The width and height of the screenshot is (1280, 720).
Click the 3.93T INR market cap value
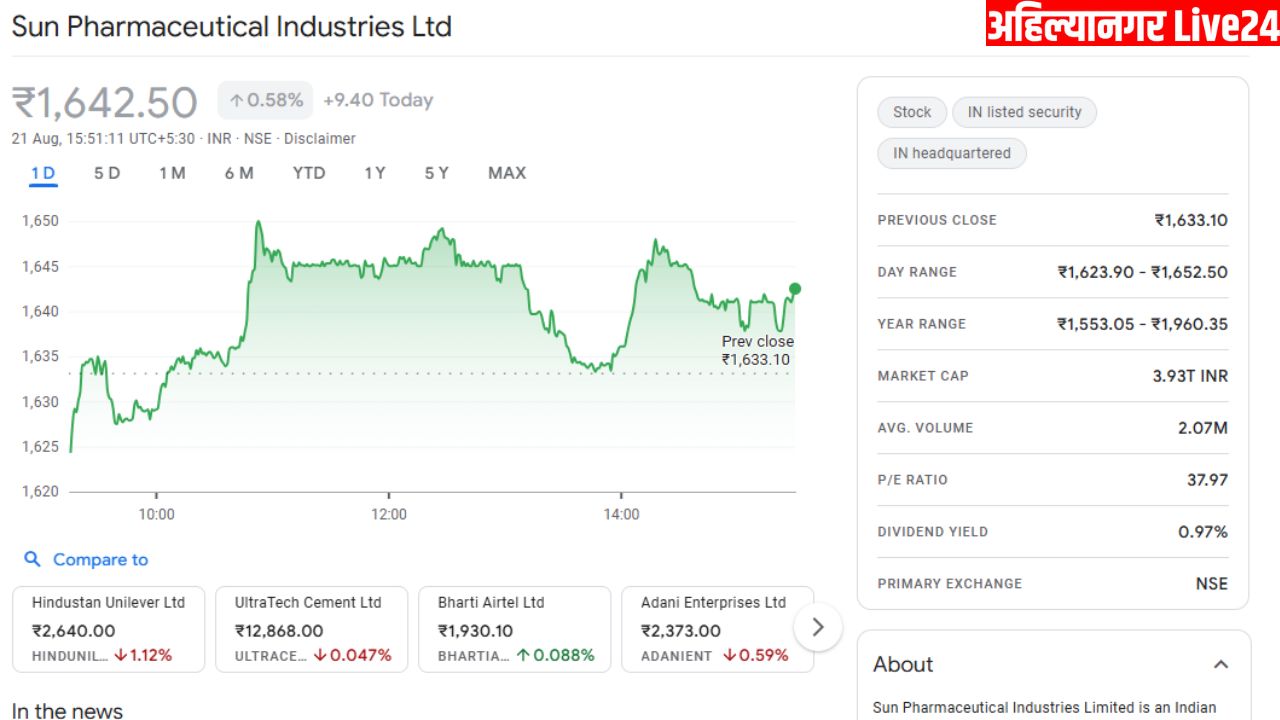pos(1190,376)
